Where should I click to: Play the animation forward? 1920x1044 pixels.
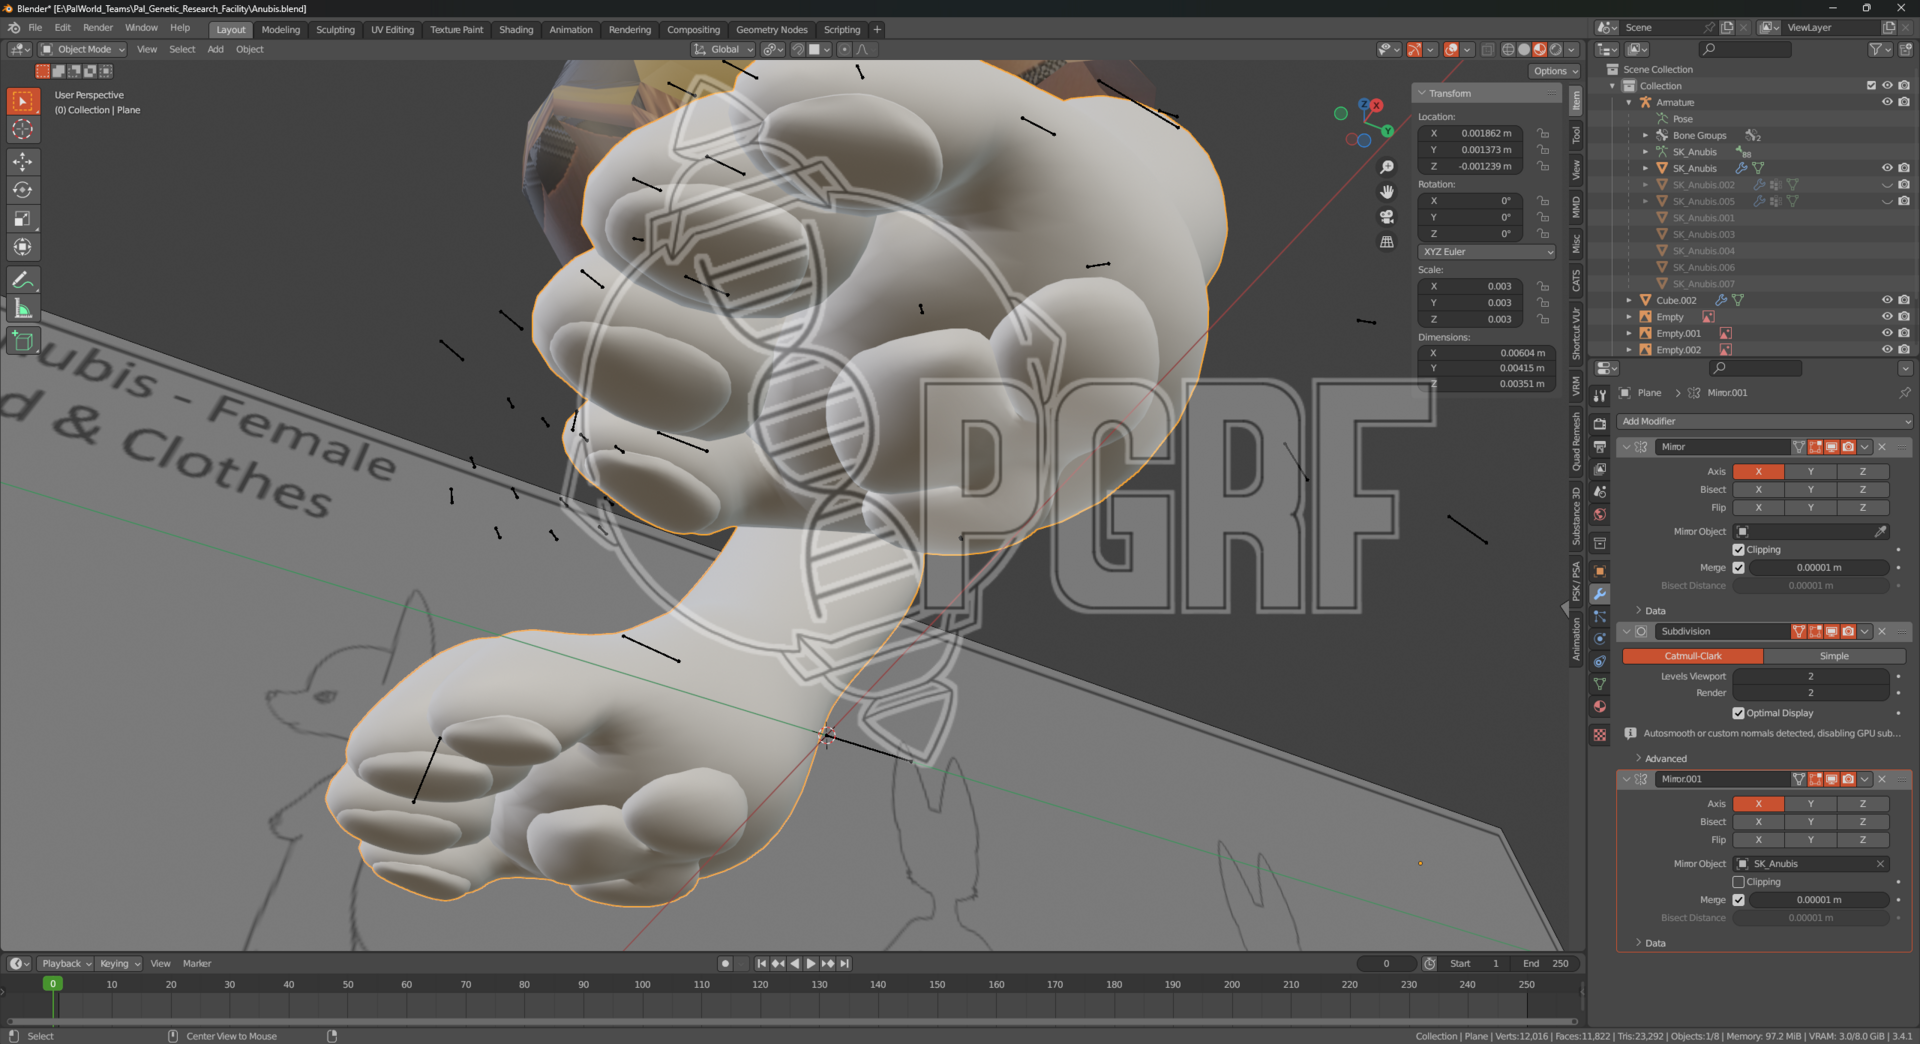pos(811,964)
